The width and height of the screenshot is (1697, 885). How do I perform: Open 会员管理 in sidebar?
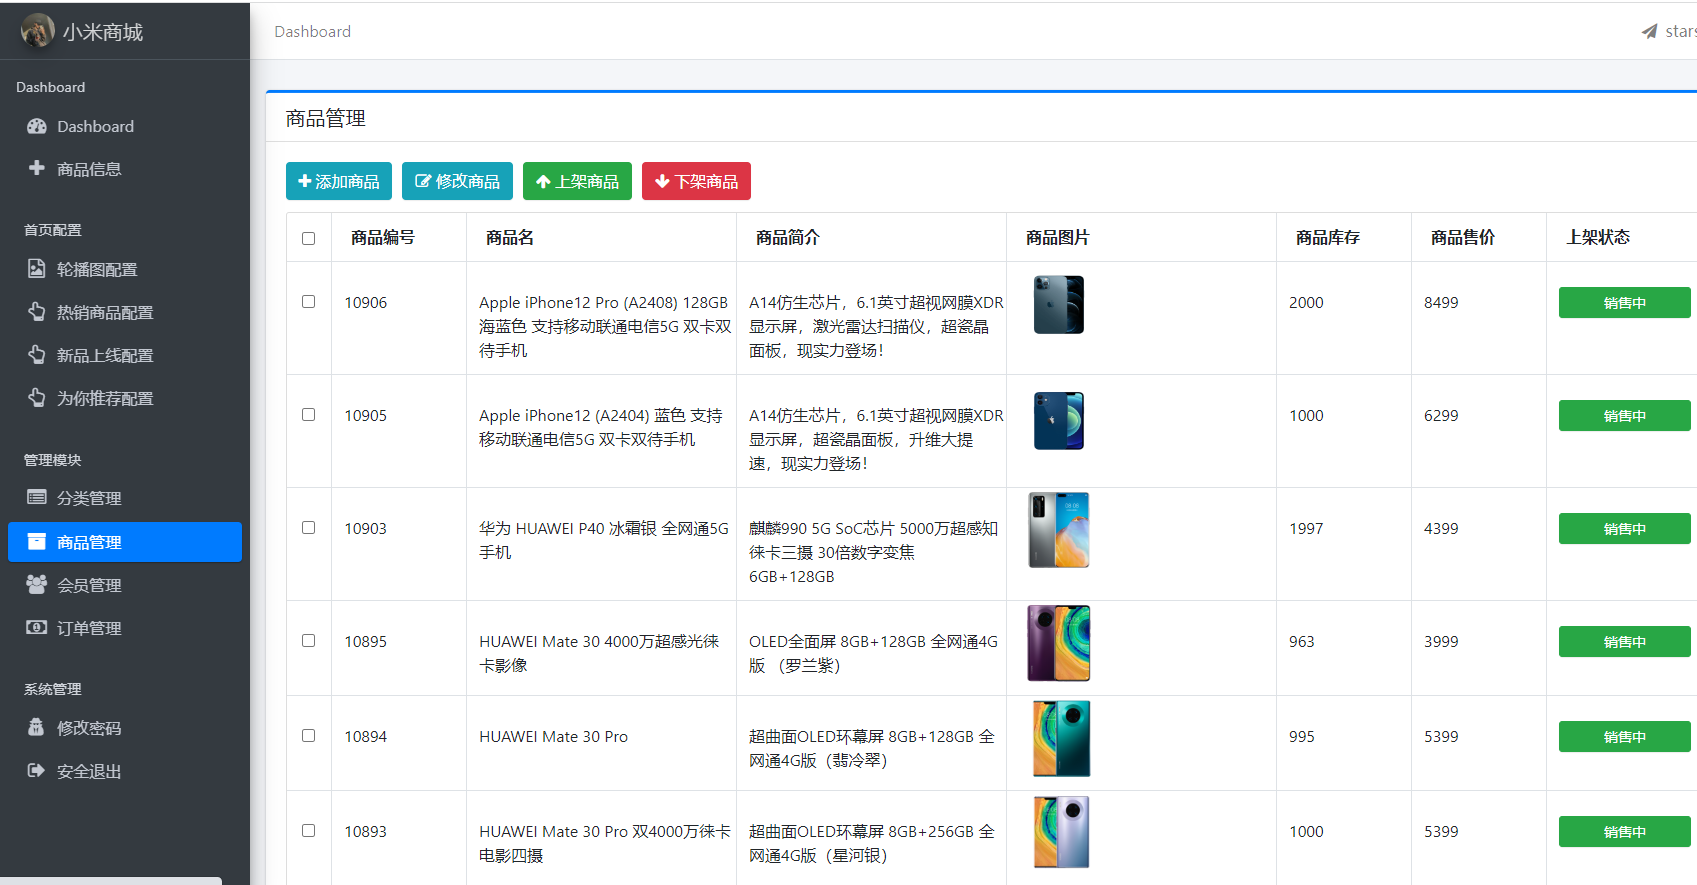click(x=125, y=585)
